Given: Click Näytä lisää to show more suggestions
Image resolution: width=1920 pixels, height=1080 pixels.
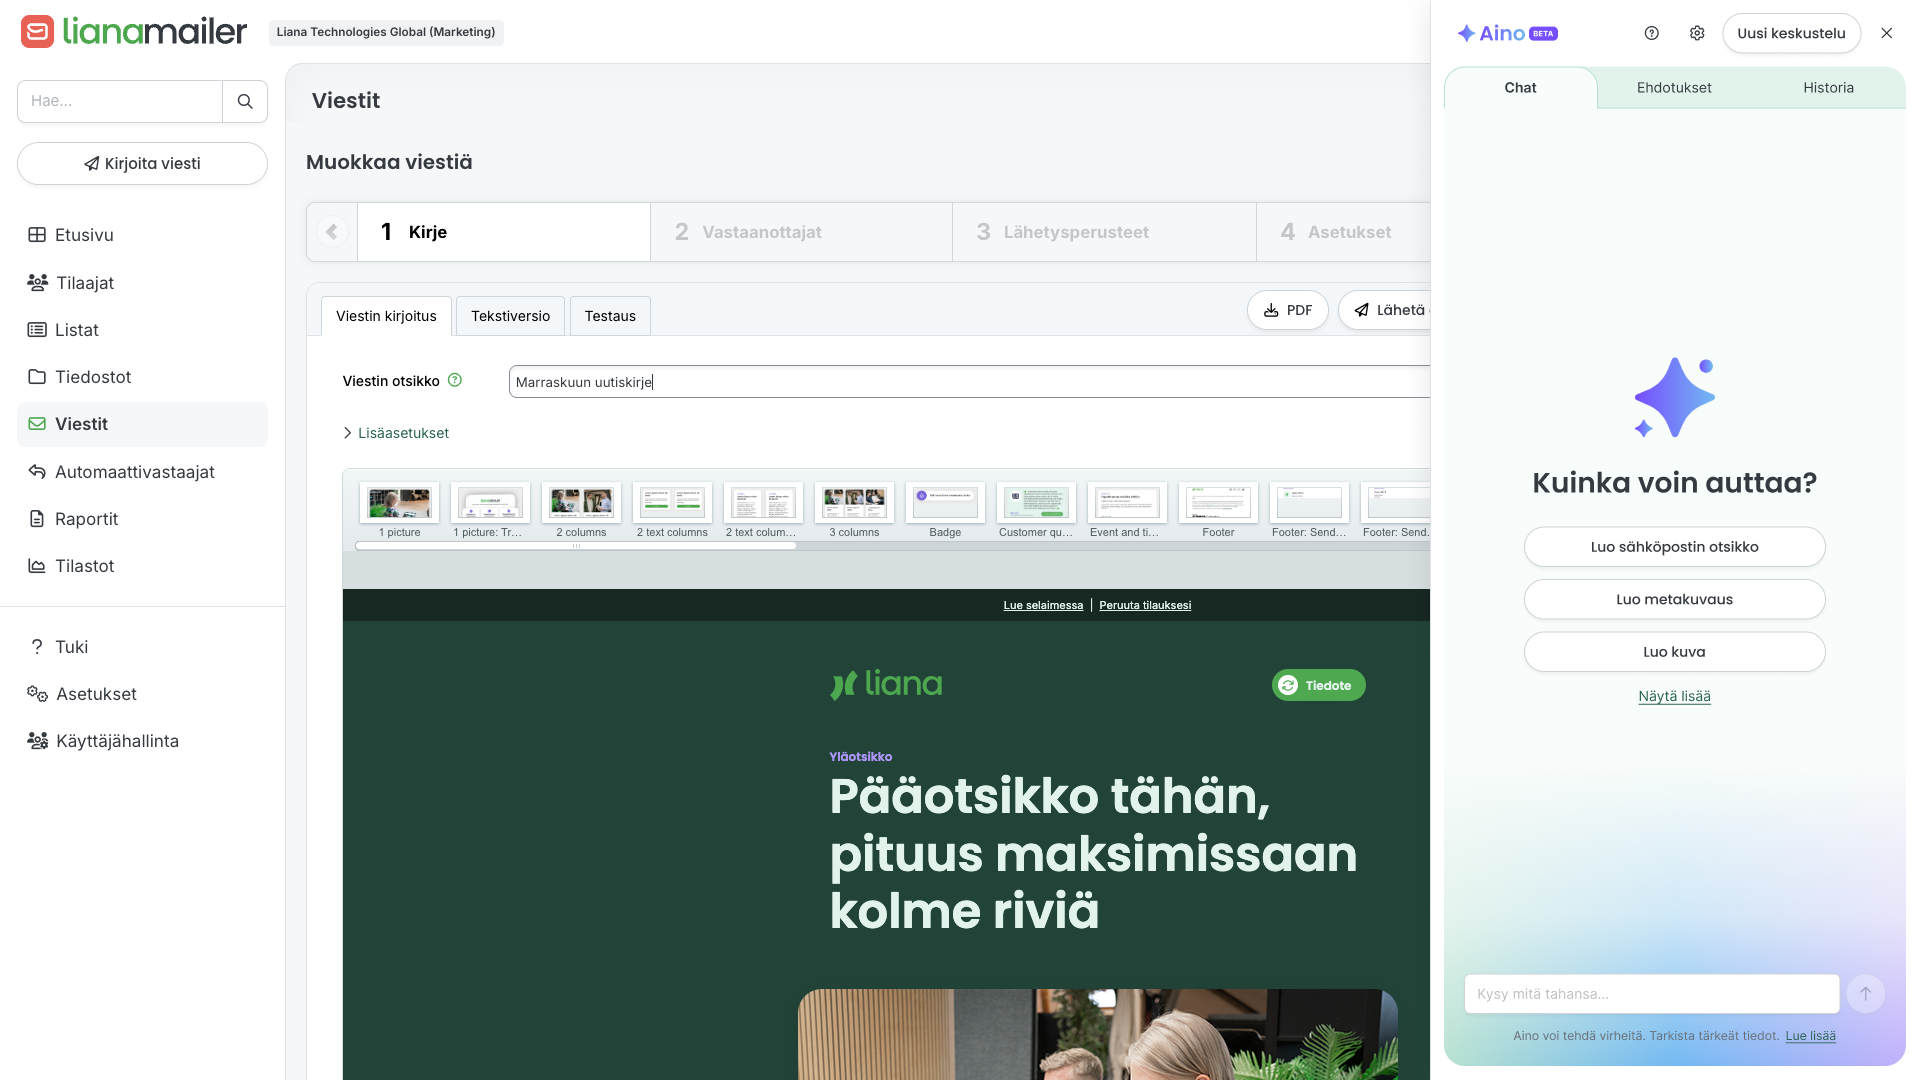Looking at the screenshot, I should 1674,696.
